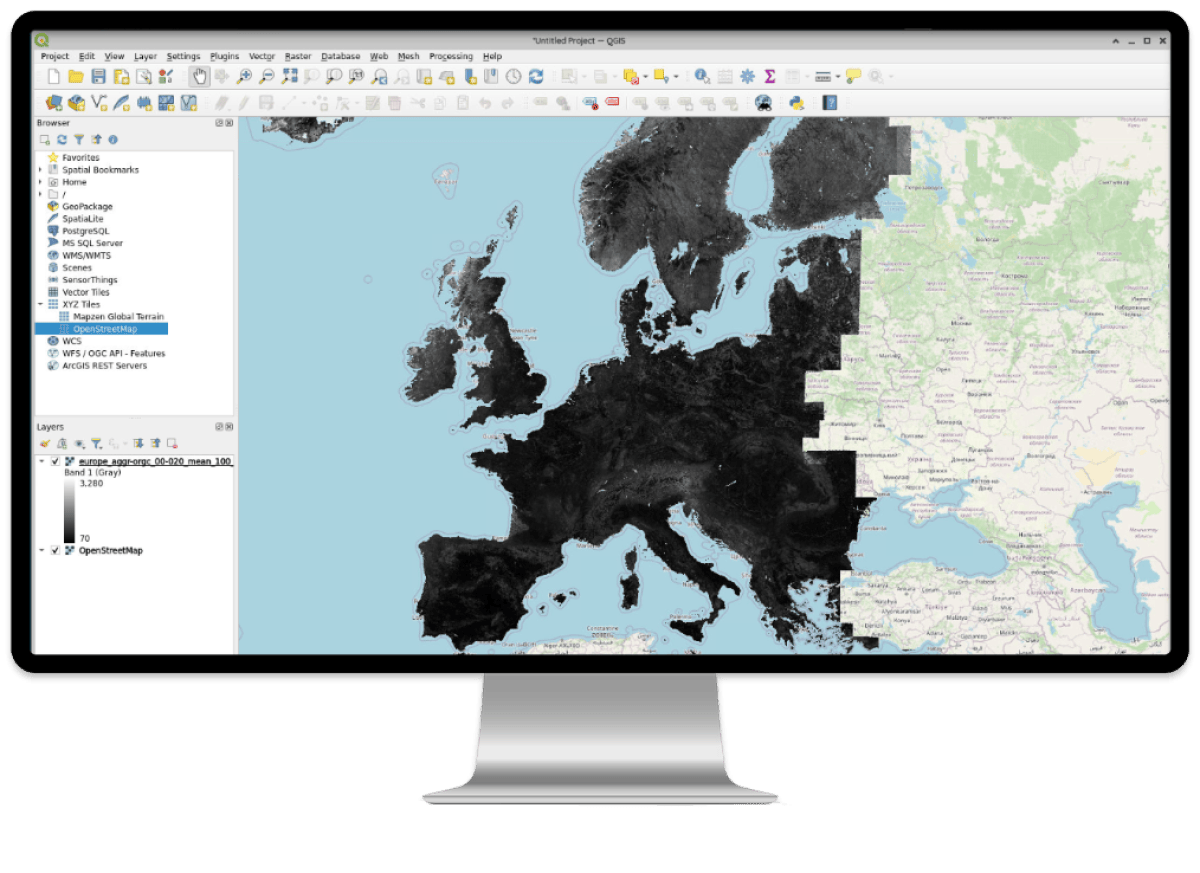Select the WFS / OGC API - Features entry

(x=113, y=353)
